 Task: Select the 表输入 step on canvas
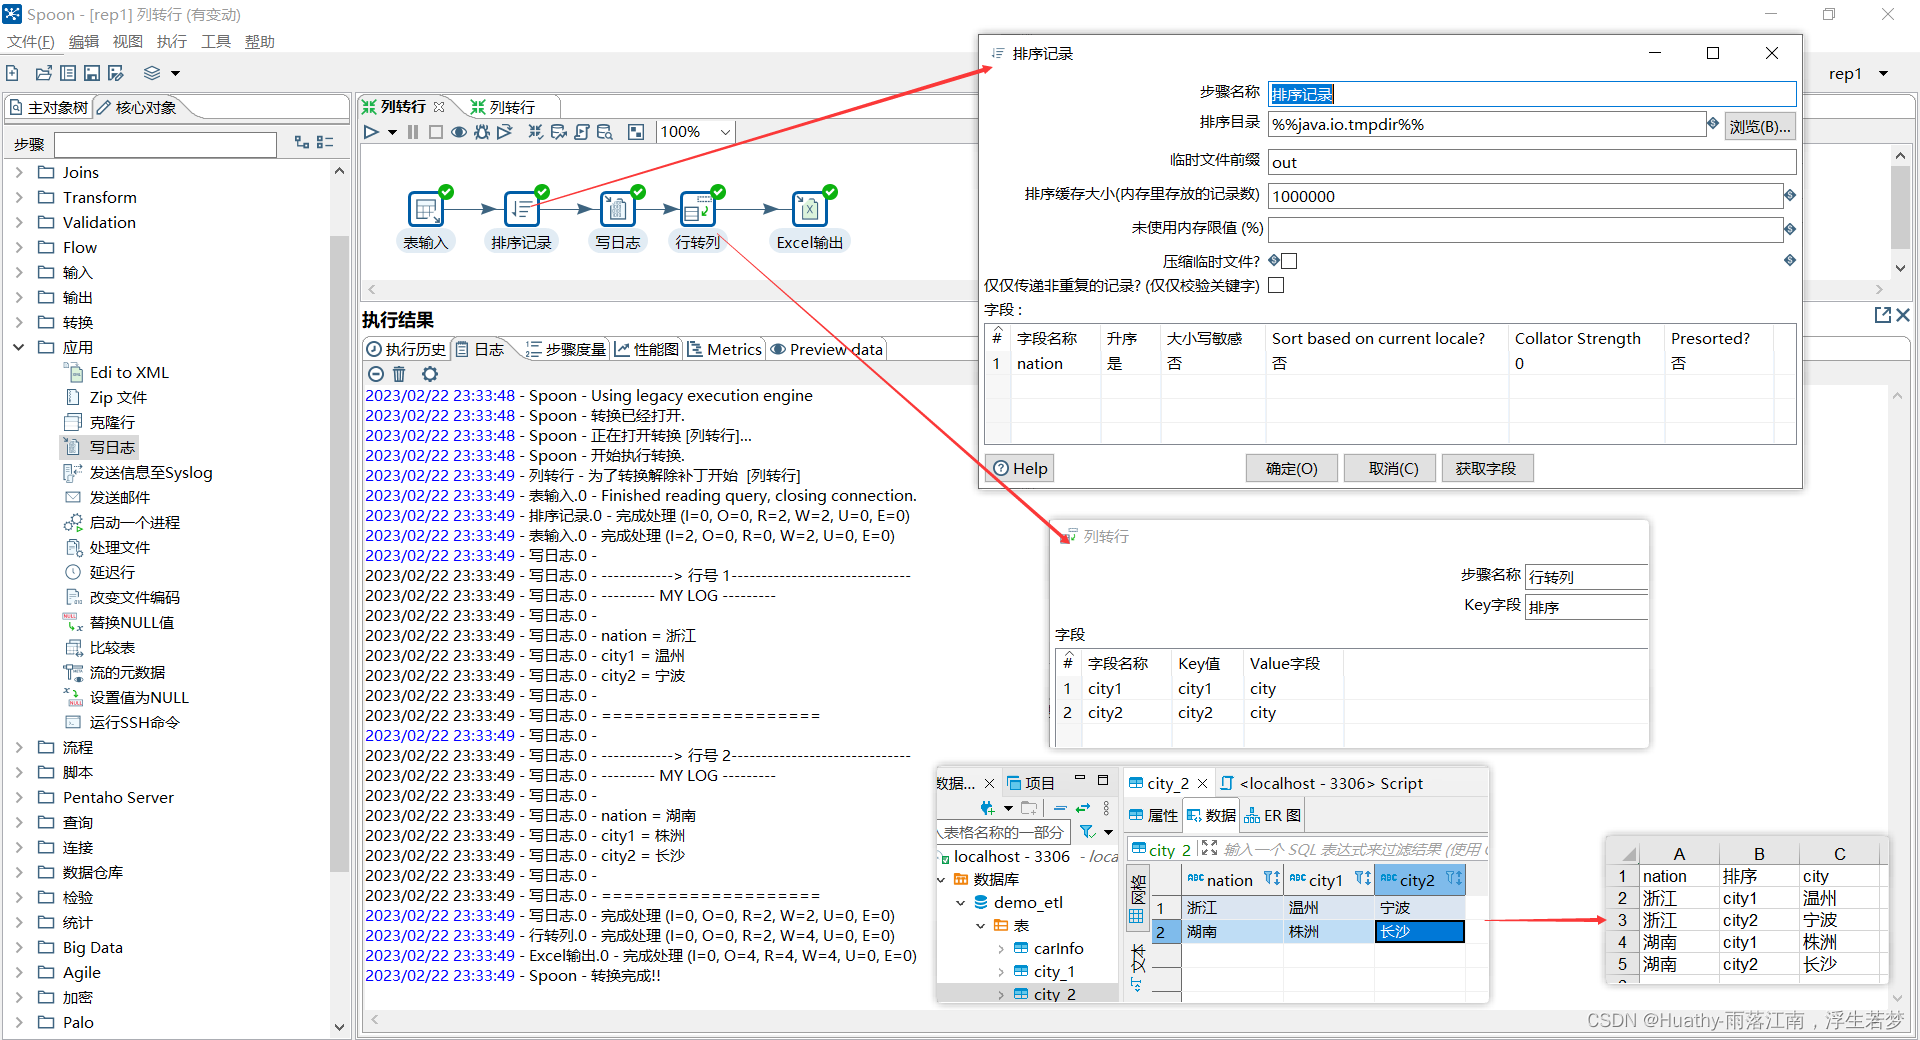pyautogui.click(x=426, y=209)
